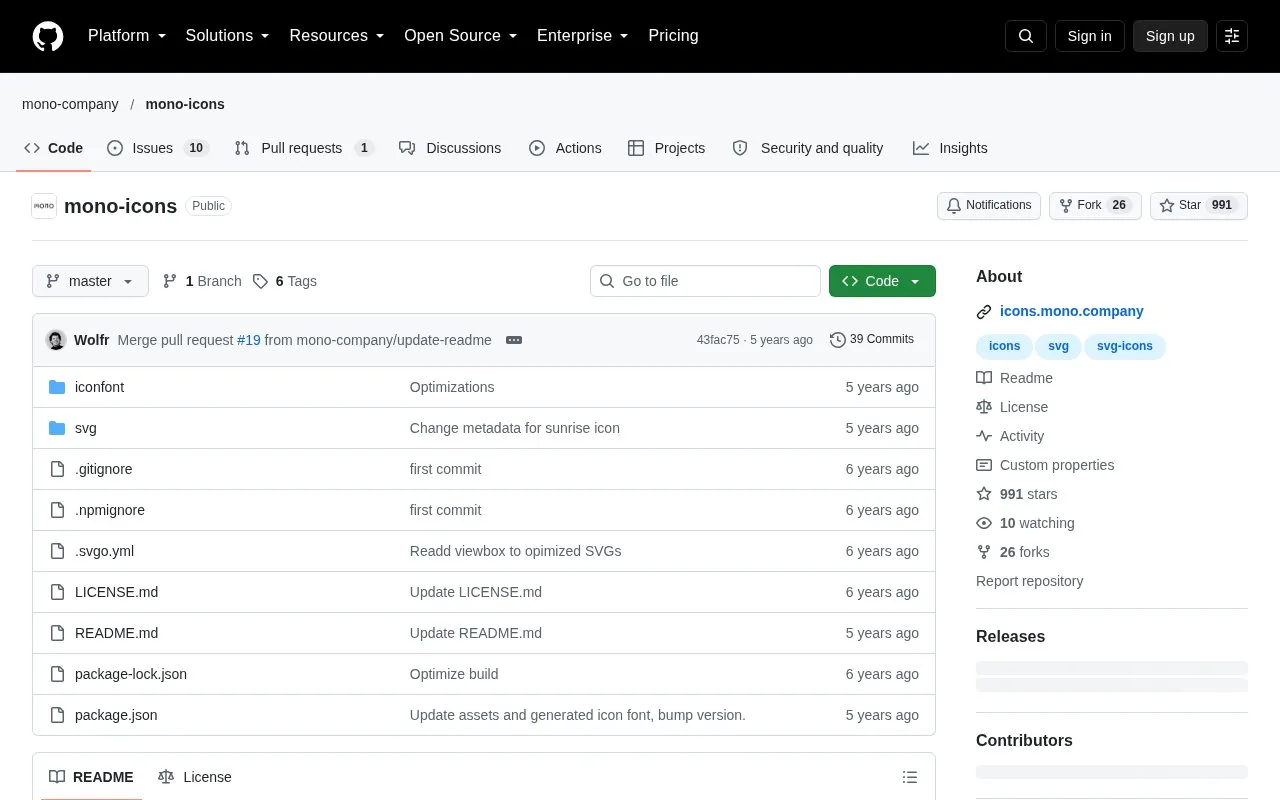
Task: Open the package.json file
Action: [116, 715]
